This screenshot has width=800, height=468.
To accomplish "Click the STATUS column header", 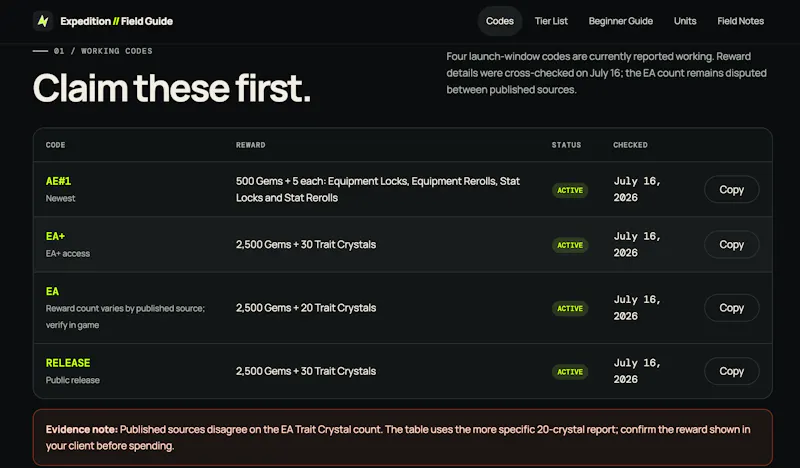I will 566,145.
